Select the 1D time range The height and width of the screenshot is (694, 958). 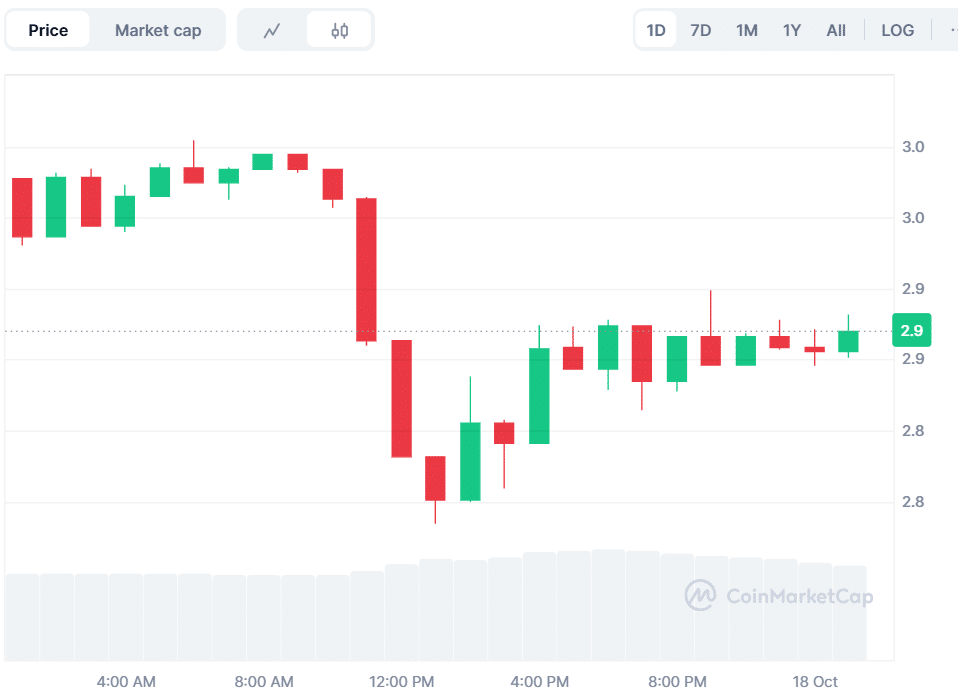(x=656, y=30)
